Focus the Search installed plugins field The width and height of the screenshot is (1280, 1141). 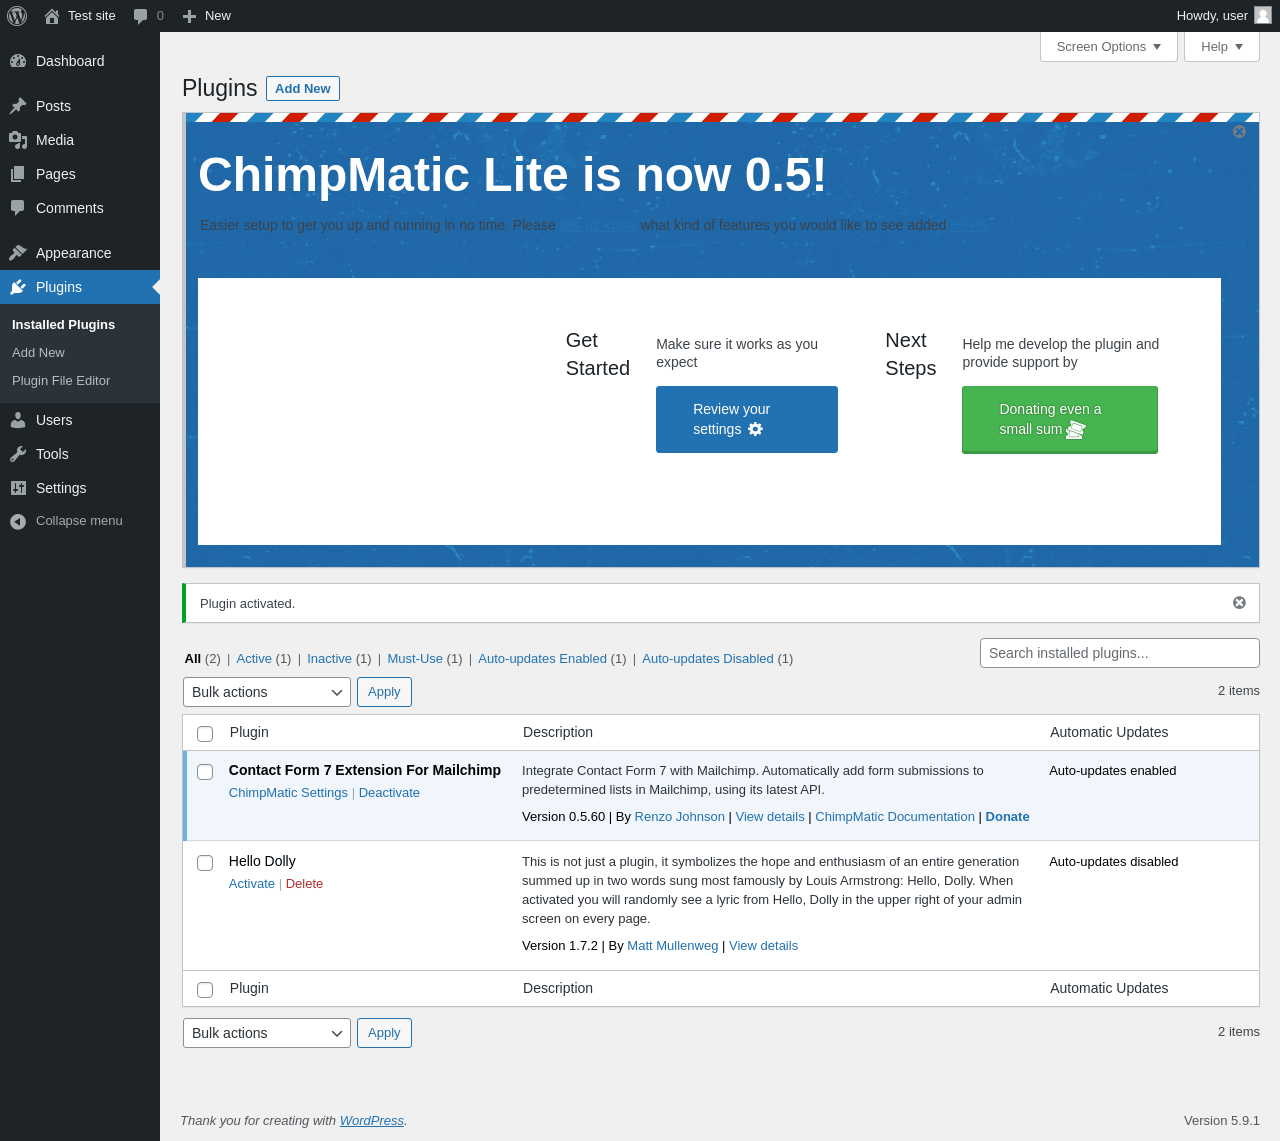tap(1120, 653)
